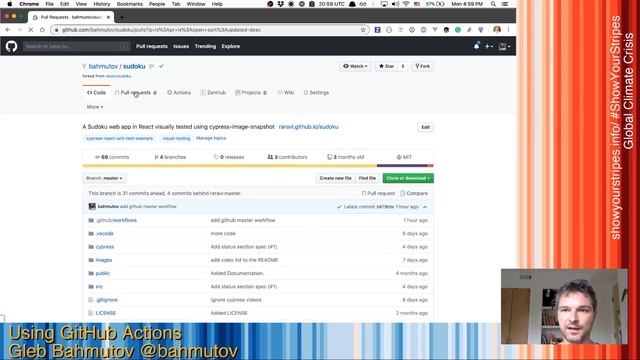Viewport: 640px width, 360px height.
Task: Switch to Actions tab
Action: [179, 93]
